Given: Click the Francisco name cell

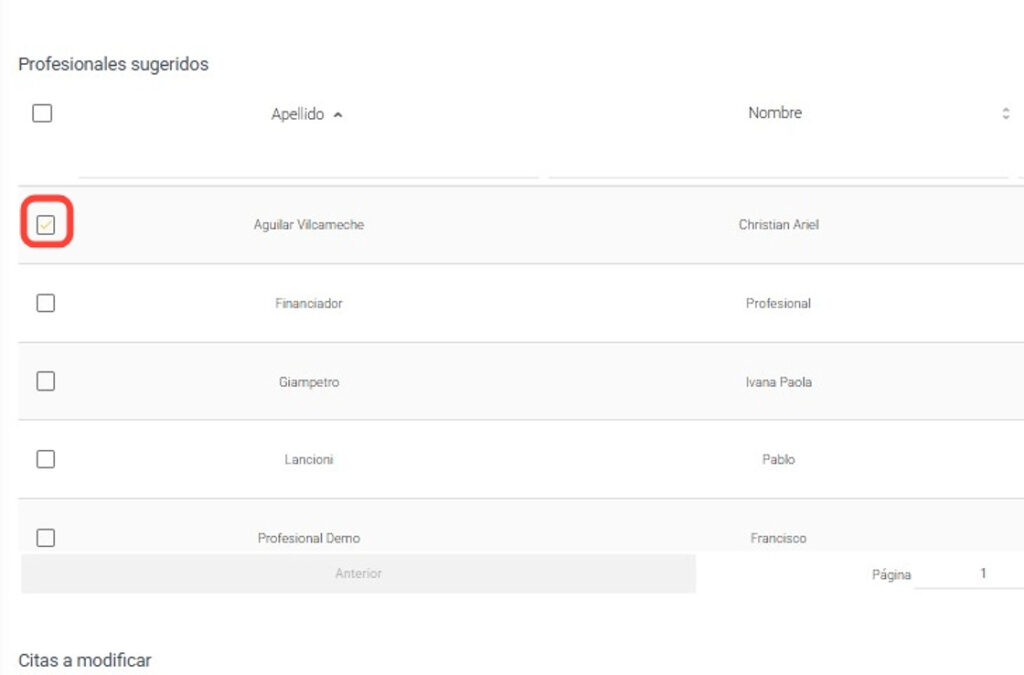Looking at the screenshot, I should coord(778,538).
